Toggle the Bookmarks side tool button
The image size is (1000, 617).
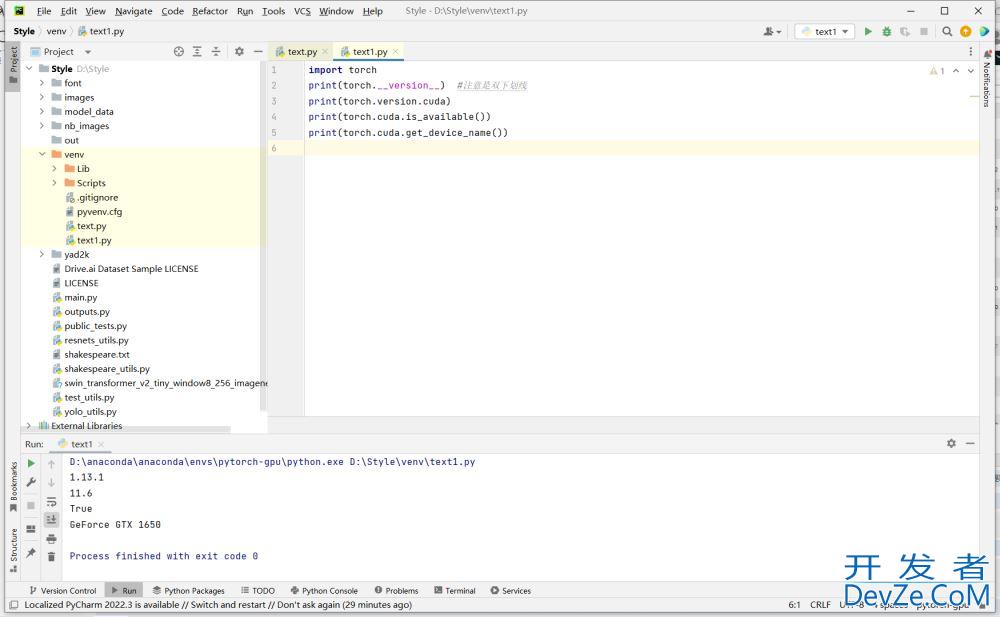pos(13,486)
